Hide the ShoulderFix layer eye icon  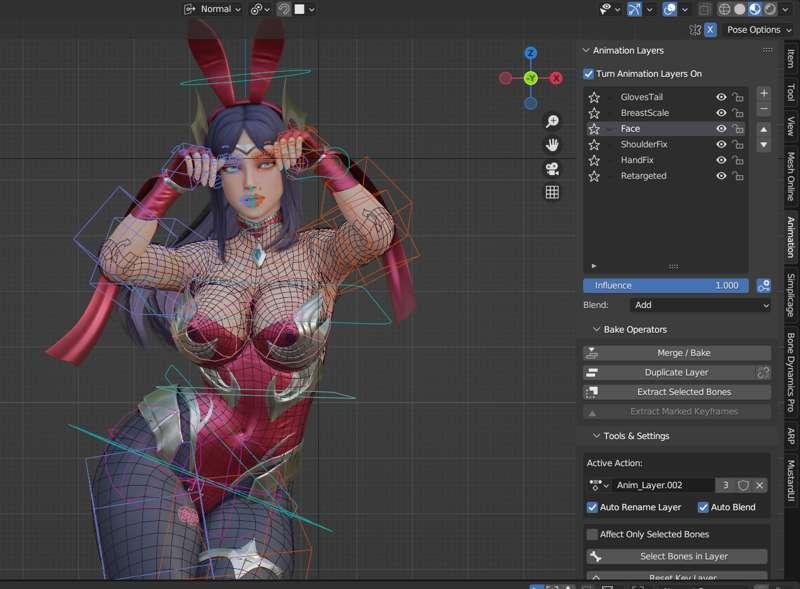(721, 144)
